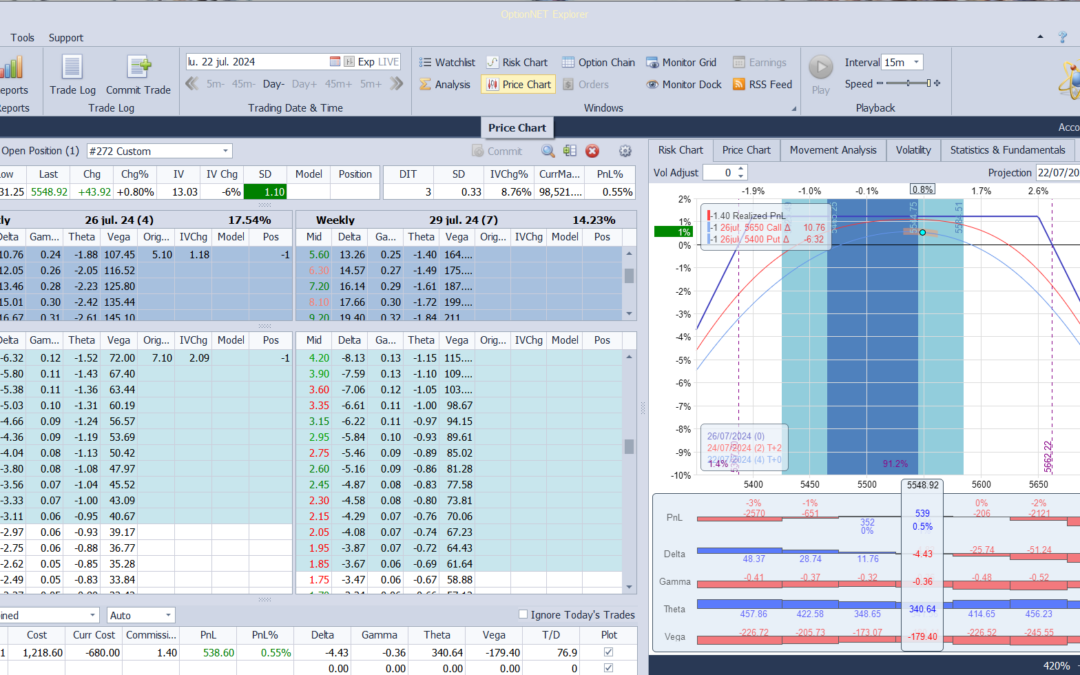Step forward 45 minutes with 45m+

click(x=338, y=84)
